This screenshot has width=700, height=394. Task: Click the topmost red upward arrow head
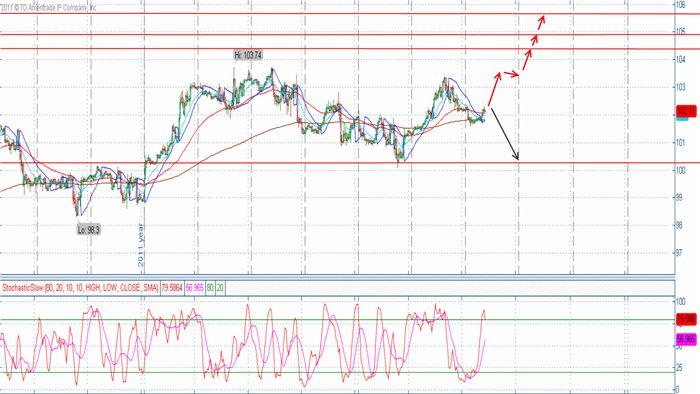coord(542,20)
